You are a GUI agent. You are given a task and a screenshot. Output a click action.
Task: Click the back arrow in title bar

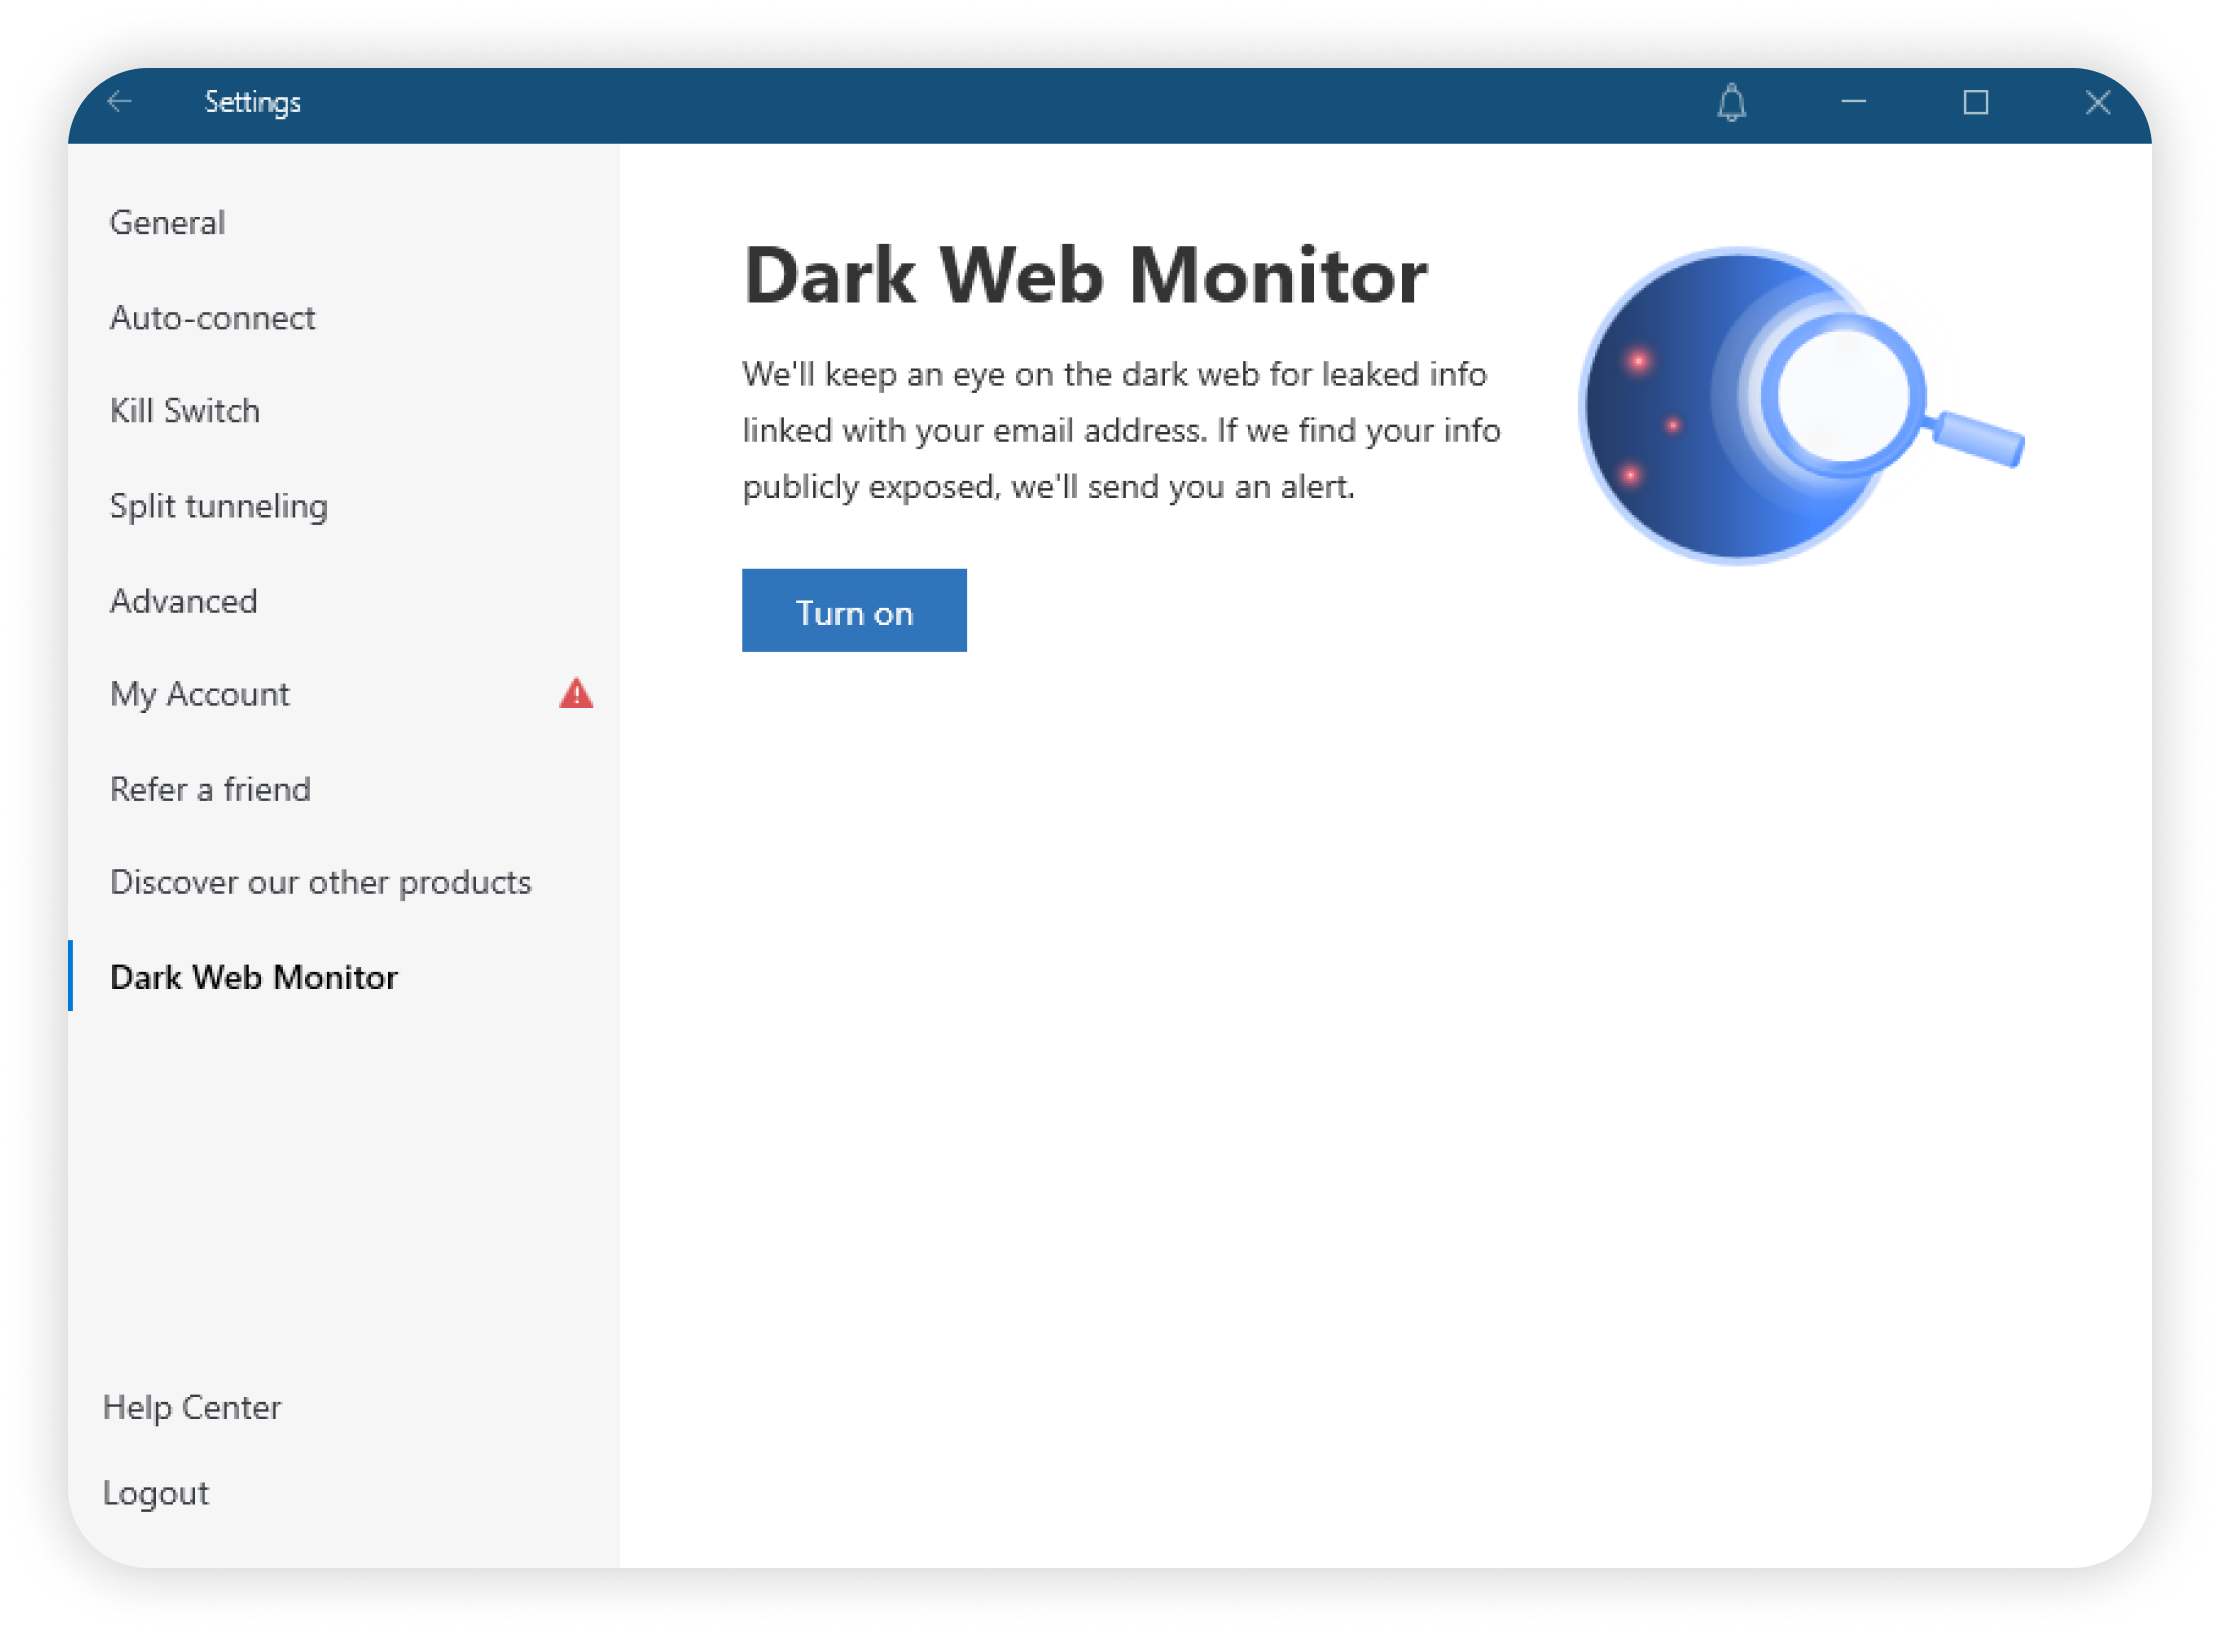tap(120, 102)
